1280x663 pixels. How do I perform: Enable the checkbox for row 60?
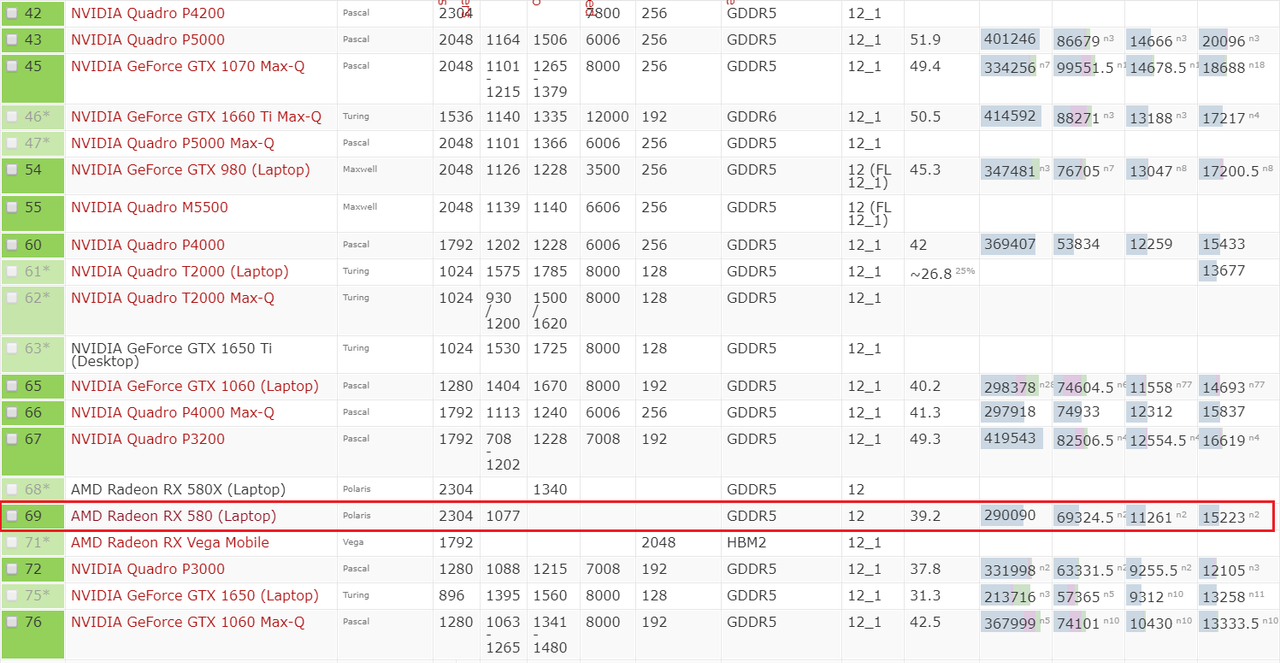tap(12, 245)
